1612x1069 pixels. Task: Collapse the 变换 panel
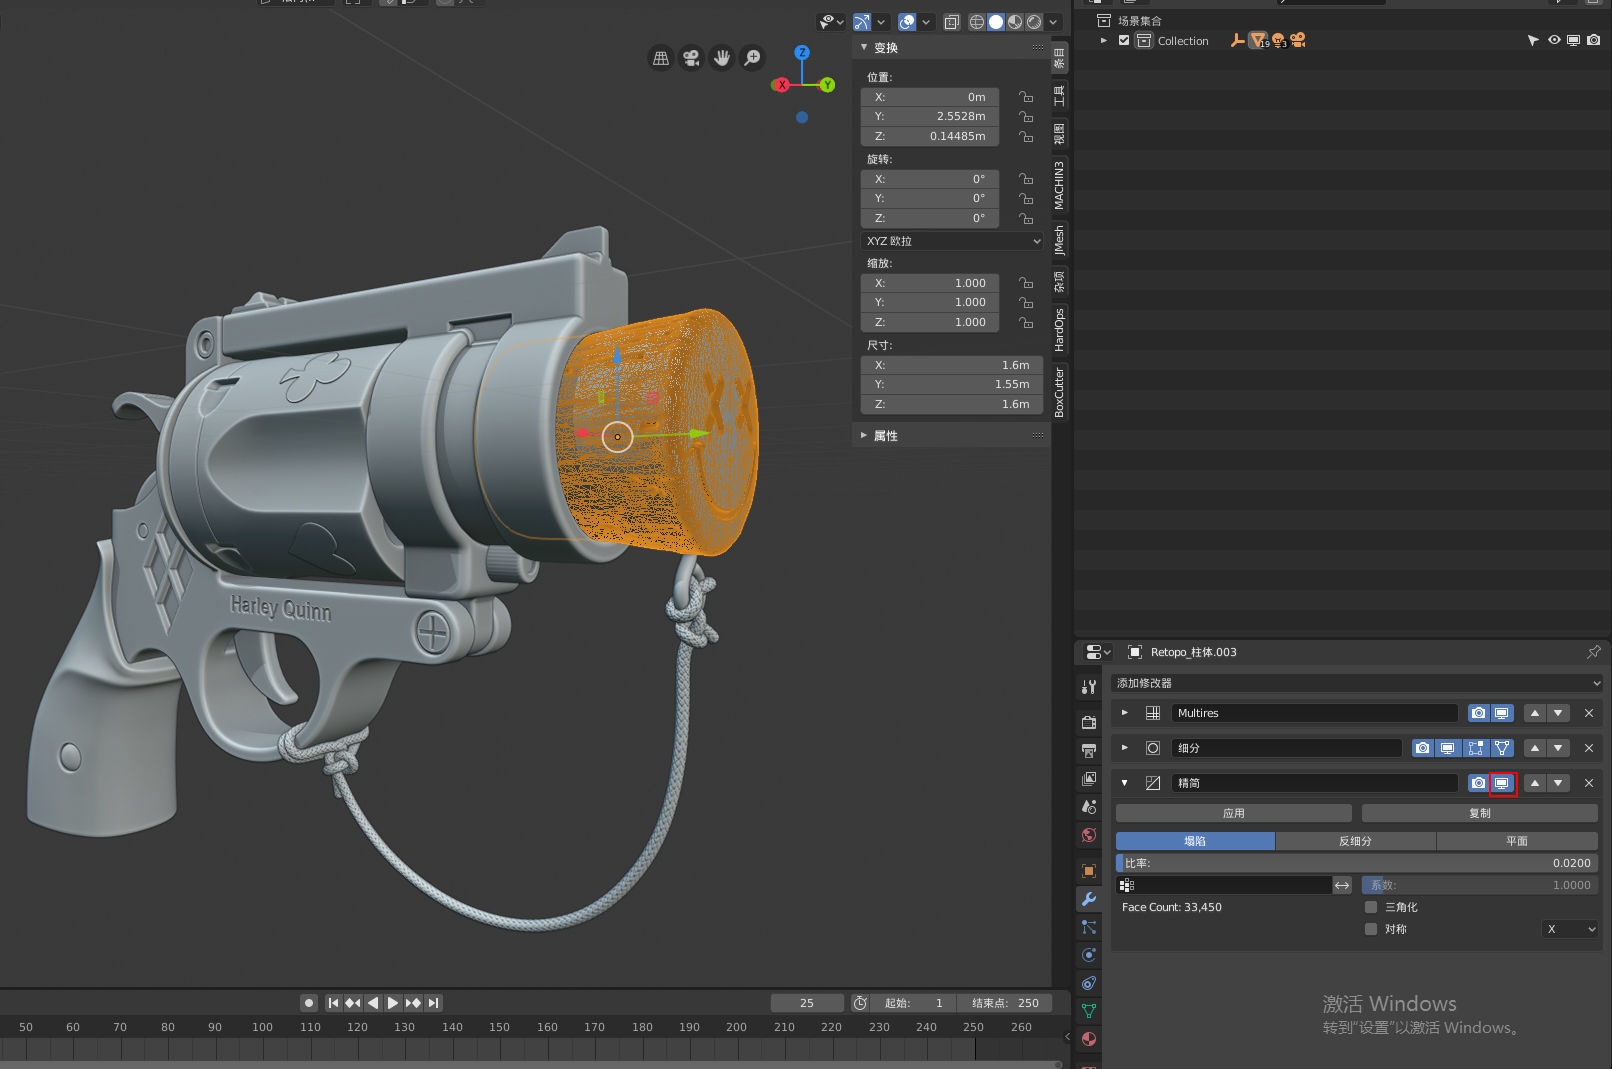[x=864, y=47]
